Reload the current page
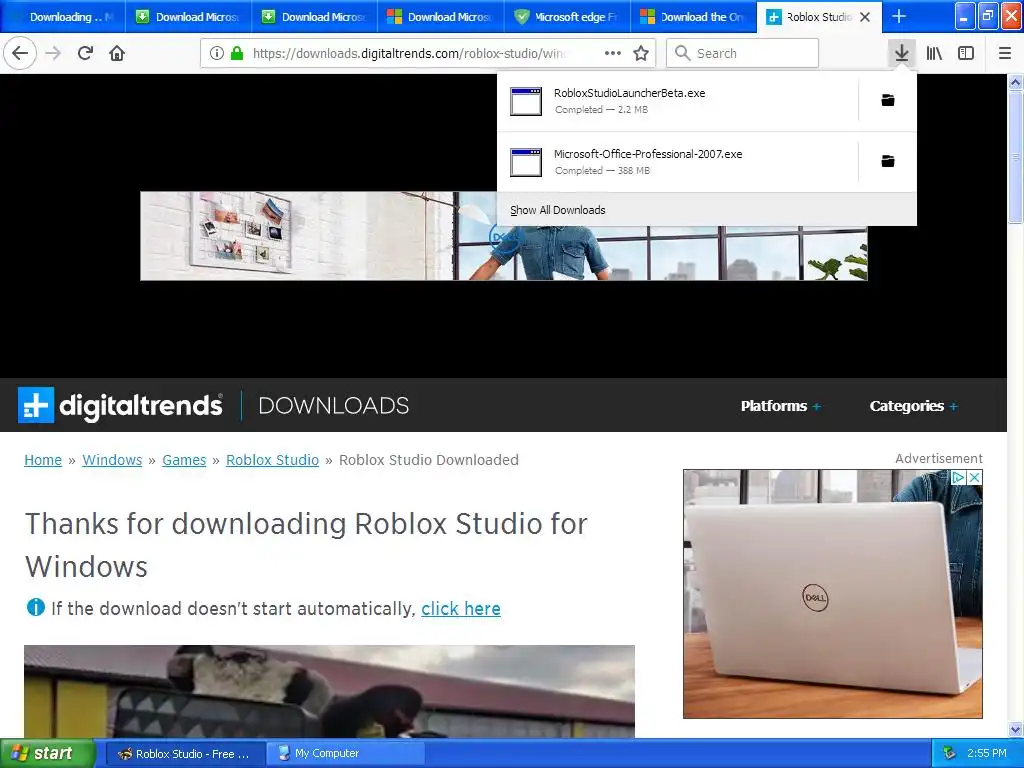Image resolution: width=1024 pixels, height=768 pixels. (85, 53)
